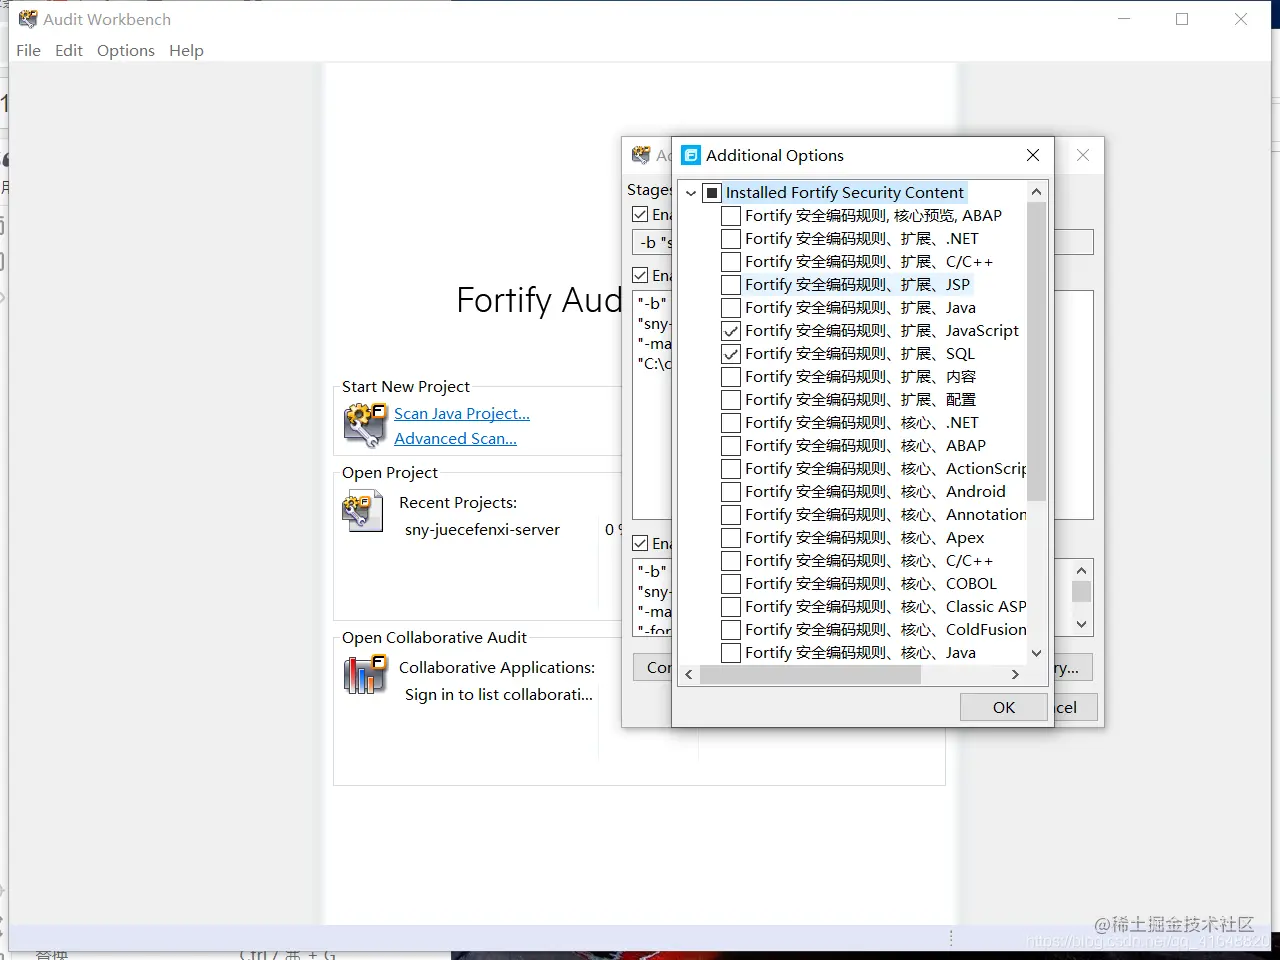1280x960 pixels.
Task: Uncheck the 扩展、JavaScript rule checkbox
Action: click(x=731, y=330)
